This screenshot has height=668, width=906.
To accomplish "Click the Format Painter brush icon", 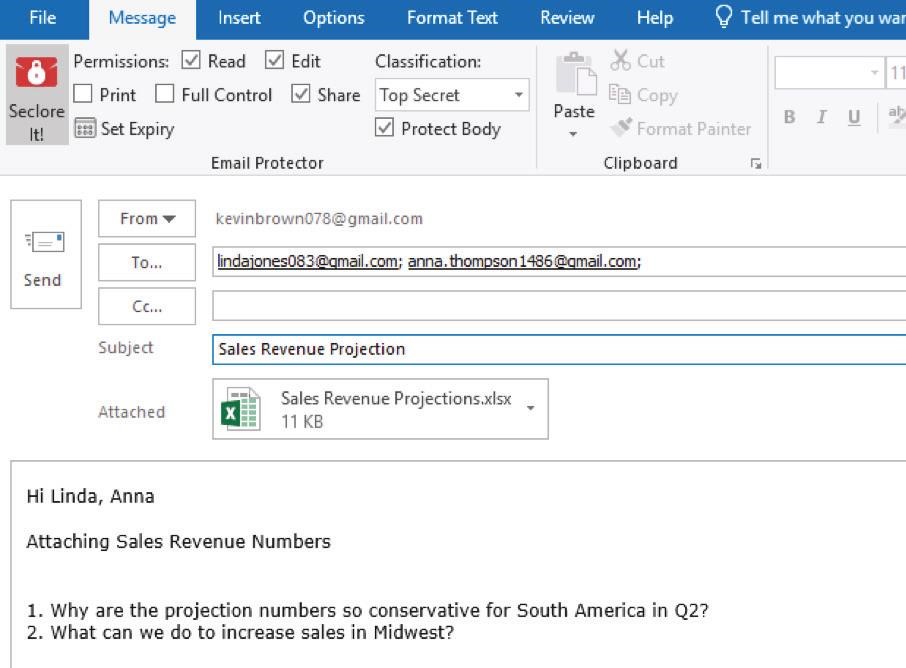I will coord(621,129).
